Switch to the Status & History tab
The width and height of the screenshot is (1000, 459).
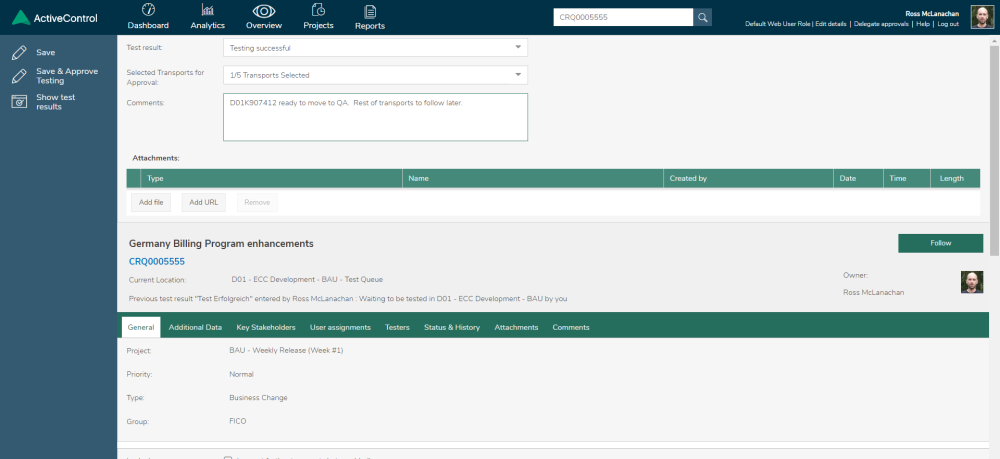pos(452,327)
